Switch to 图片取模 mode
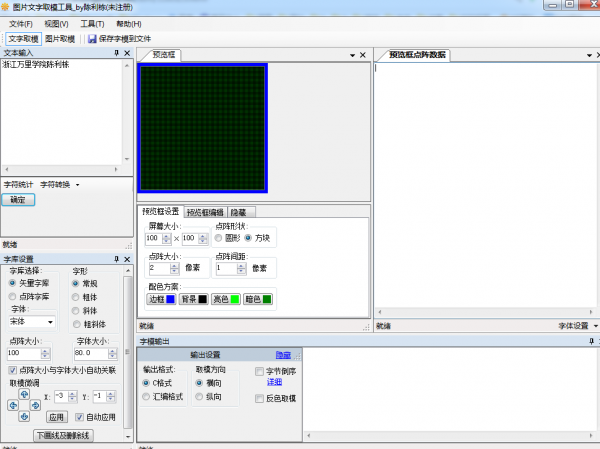The image size is (600, 449). 60,39
